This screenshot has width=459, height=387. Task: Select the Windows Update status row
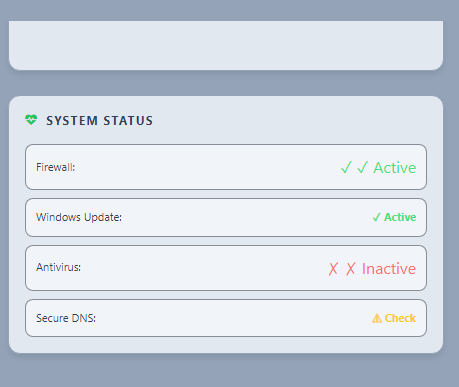226,217
